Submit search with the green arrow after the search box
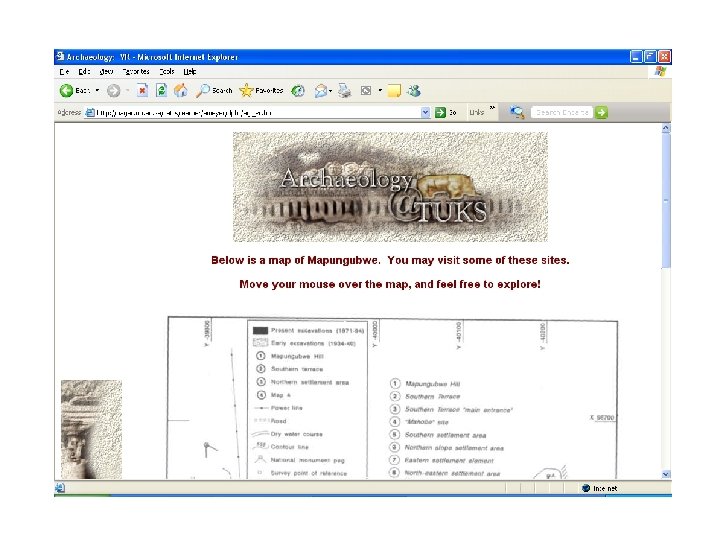Viewport: 720px width, 540px height. tap(601, 112)
